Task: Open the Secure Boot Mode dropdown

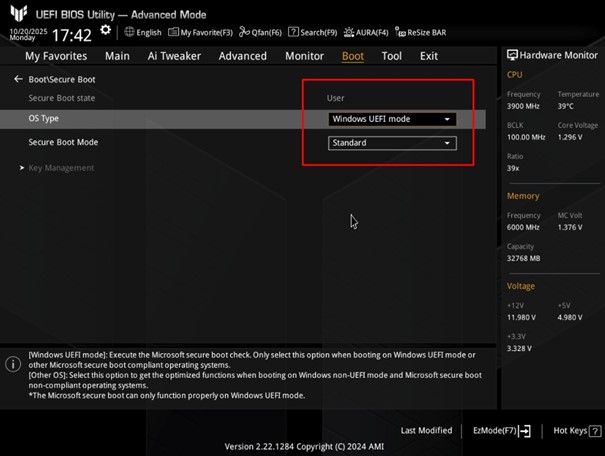Action: tap(392, 143)
